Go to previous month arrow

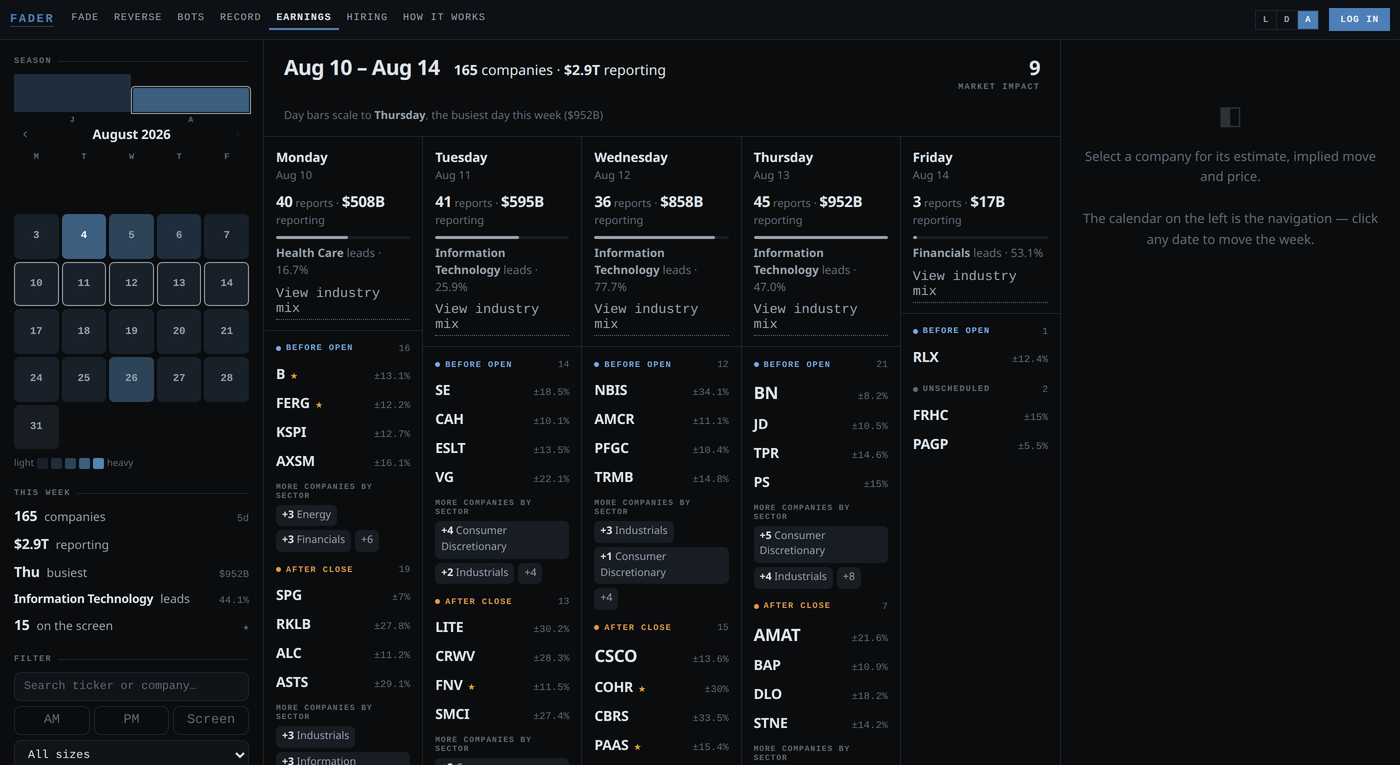25,134
